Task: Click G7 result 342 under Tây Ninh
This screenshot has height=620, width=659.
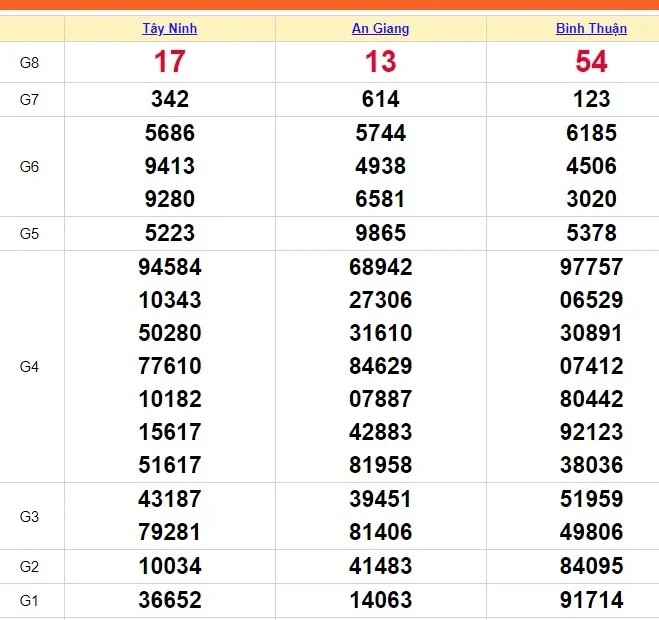Action: [x=169, y=99]
